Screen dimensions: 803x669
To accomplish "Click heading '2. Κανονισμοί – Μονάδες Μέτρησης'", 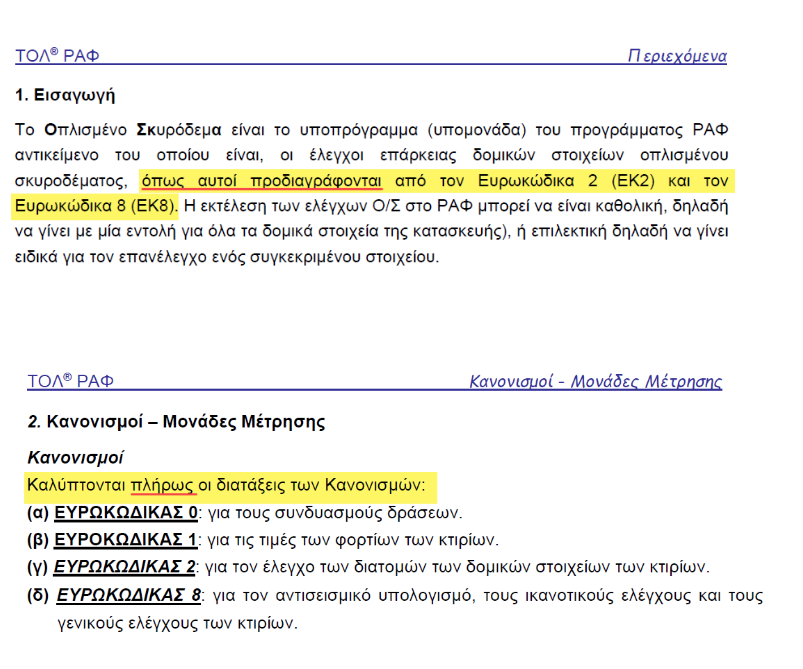I will tap(176, 422).
